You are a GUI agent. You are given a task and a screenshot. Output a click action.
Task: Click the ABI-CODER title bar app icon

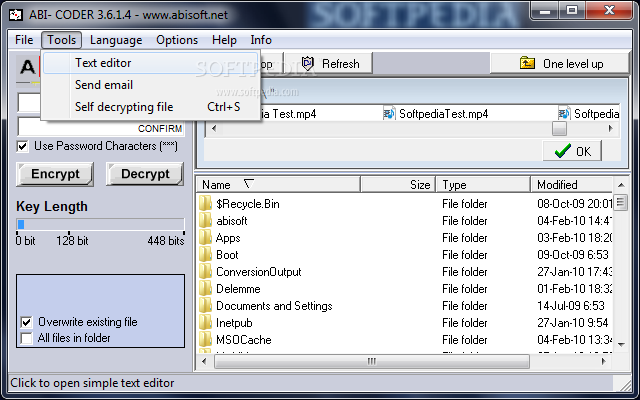point(16,15)
